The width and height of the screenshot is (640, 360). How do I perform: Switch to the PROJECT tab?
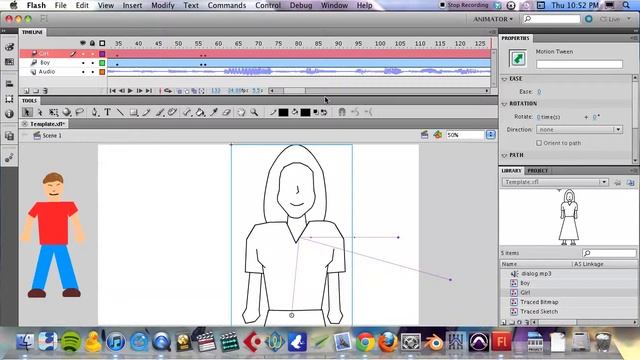(537, 171)
